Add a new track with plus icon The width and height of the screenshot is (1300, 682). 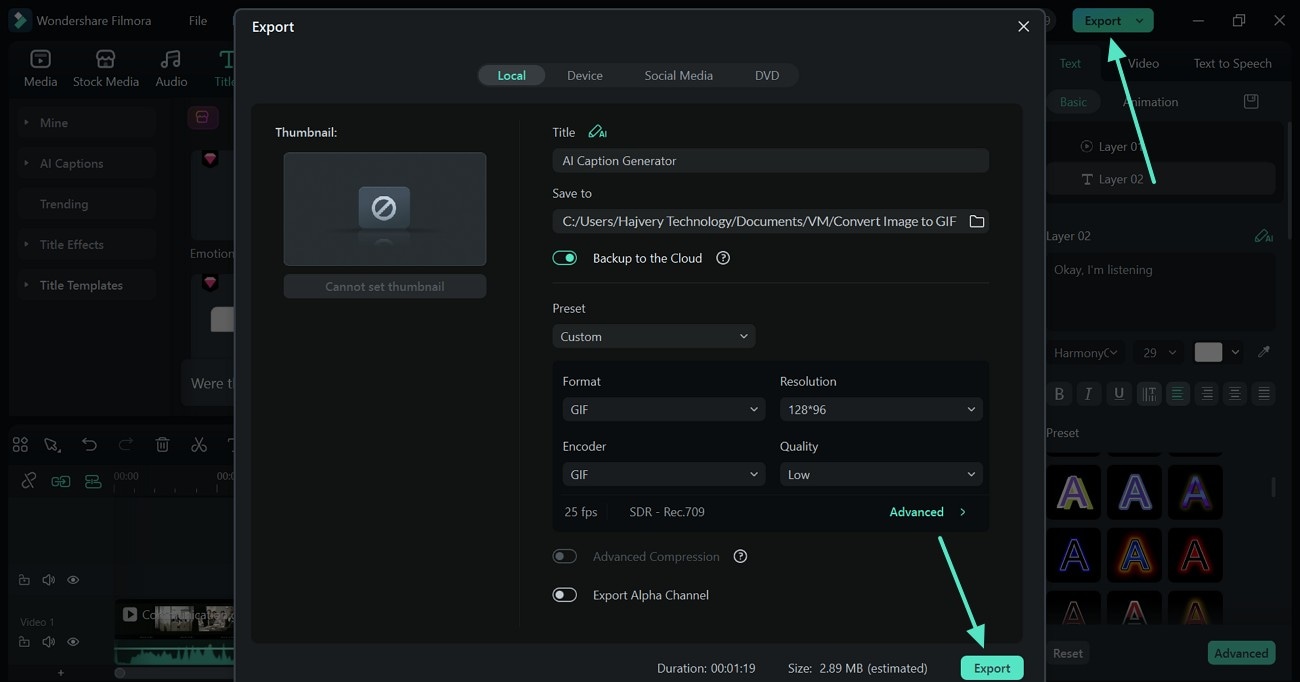[60, 673]
